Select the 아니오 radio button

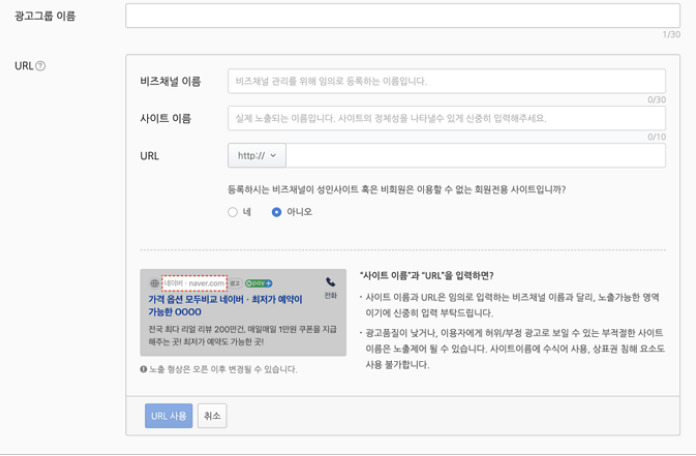tap(277, 212)
